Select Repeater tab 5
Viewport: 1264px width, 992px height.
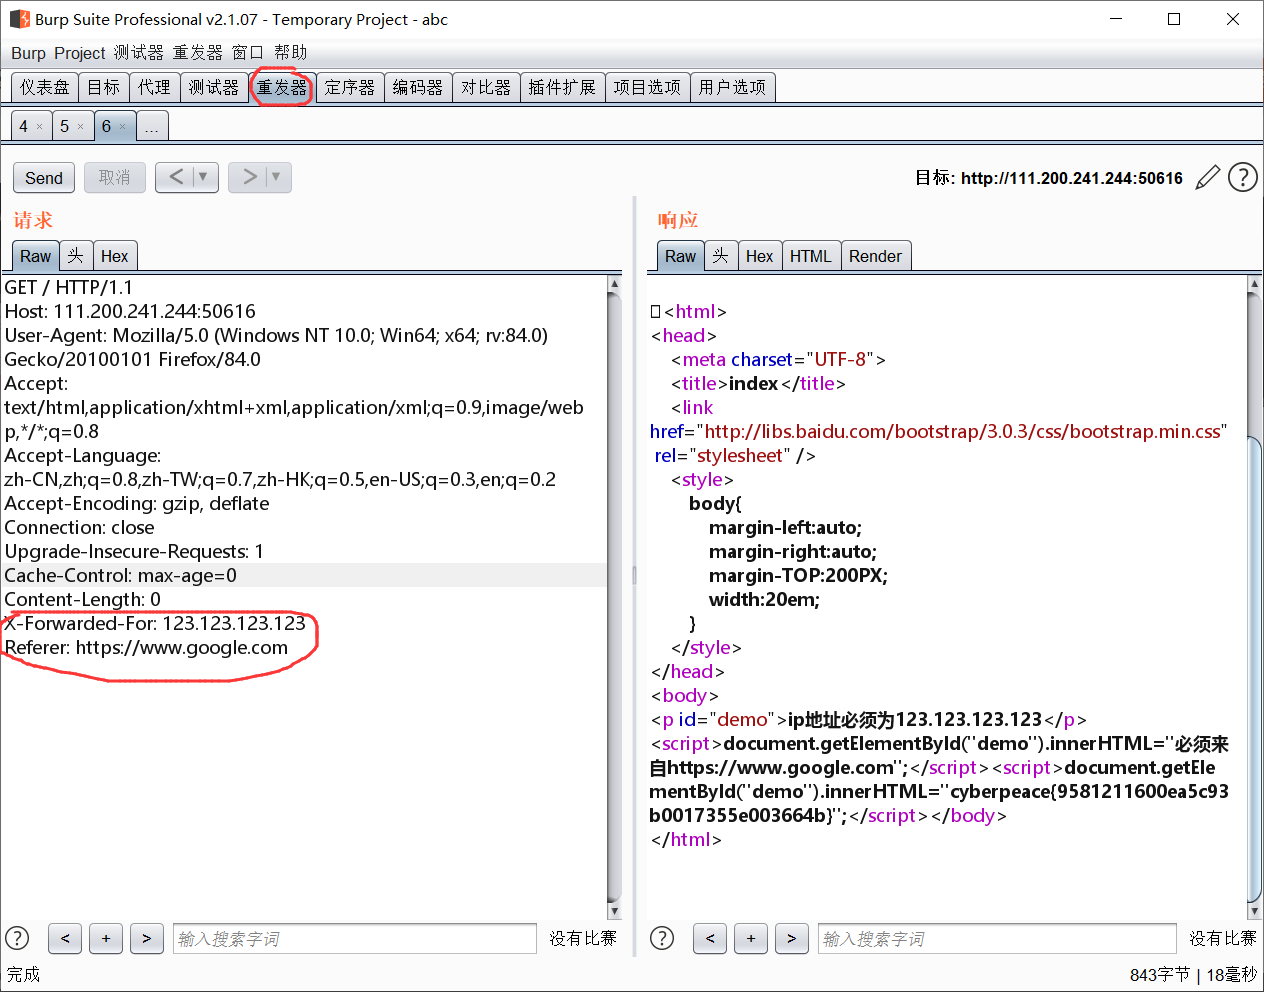tap(64, 127)
